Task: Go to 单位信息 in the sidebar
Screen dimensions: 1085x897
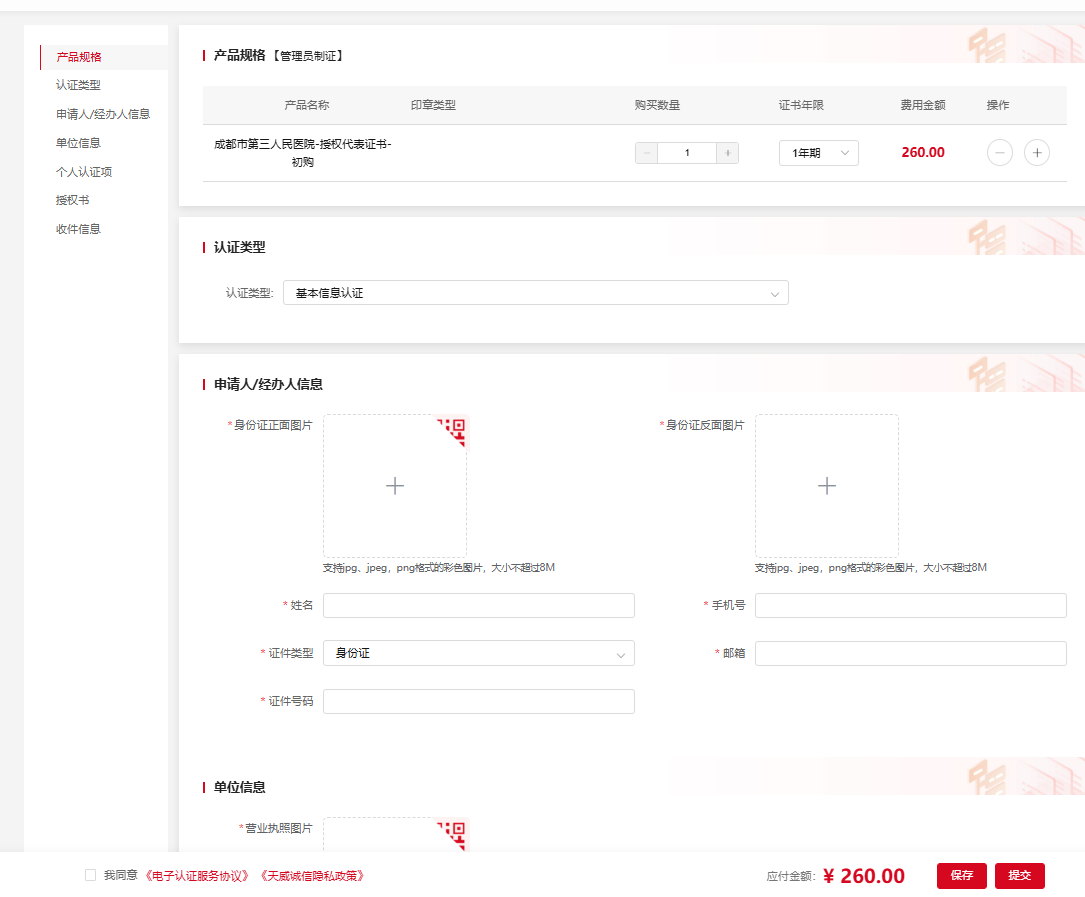Action: pos(78,143)
